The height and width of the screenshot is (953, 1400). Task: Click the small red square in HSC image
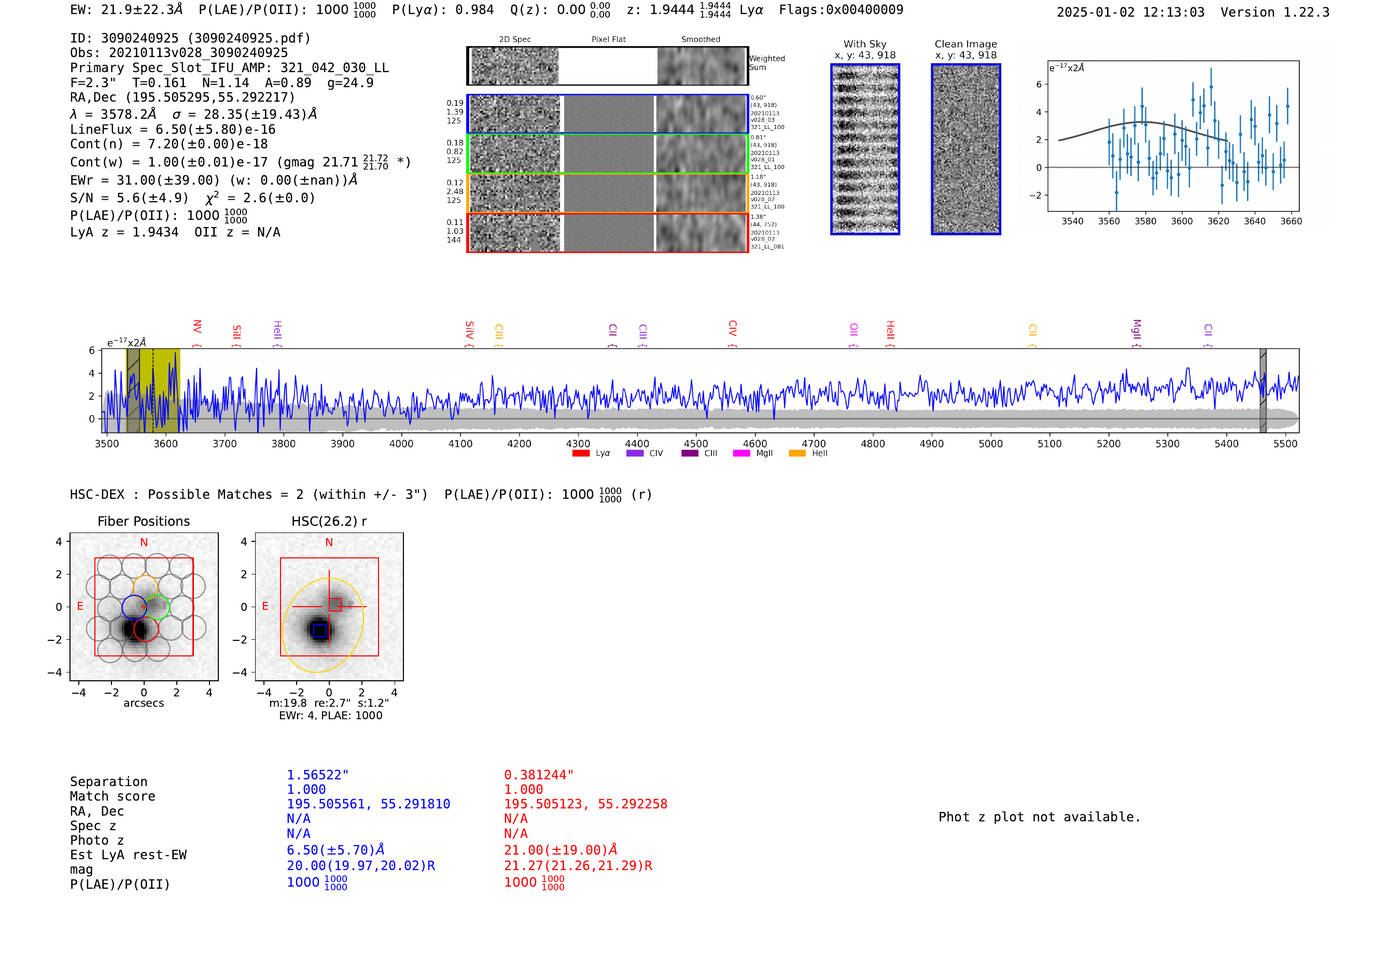pos(335,604)
